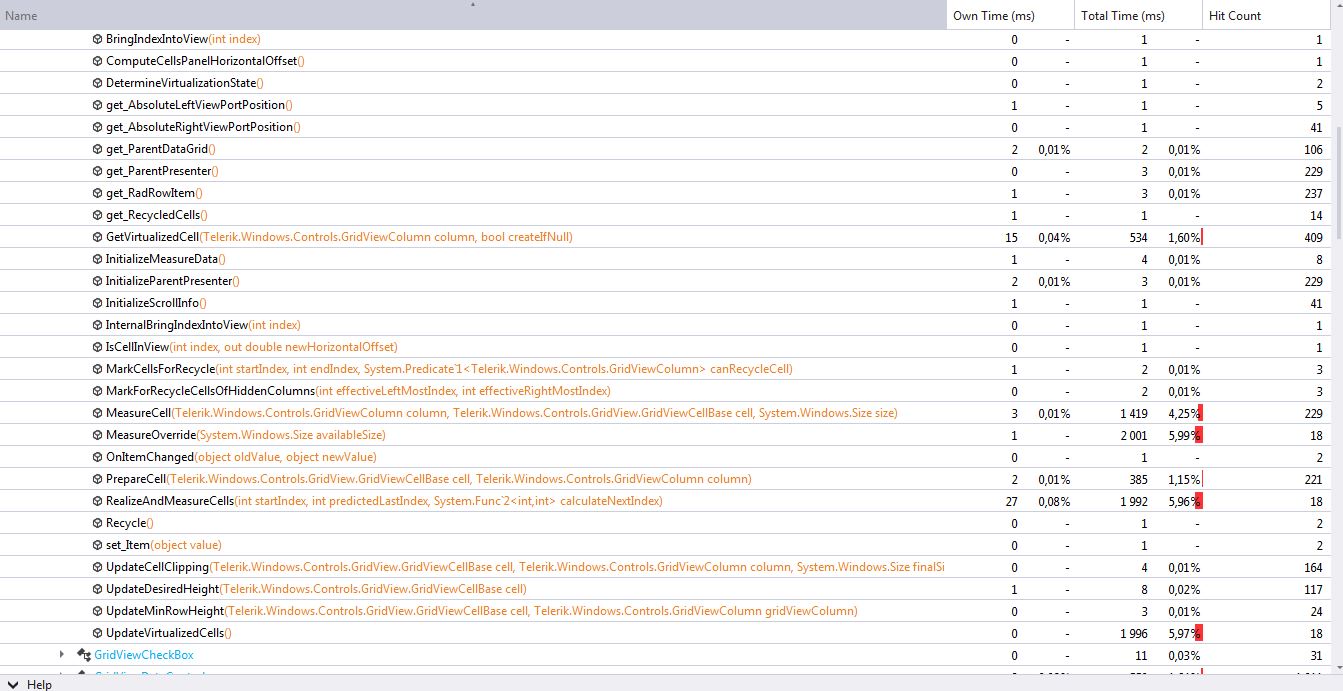Click the method icon beside get_ParentPresenter

click(x=97, y=171)
